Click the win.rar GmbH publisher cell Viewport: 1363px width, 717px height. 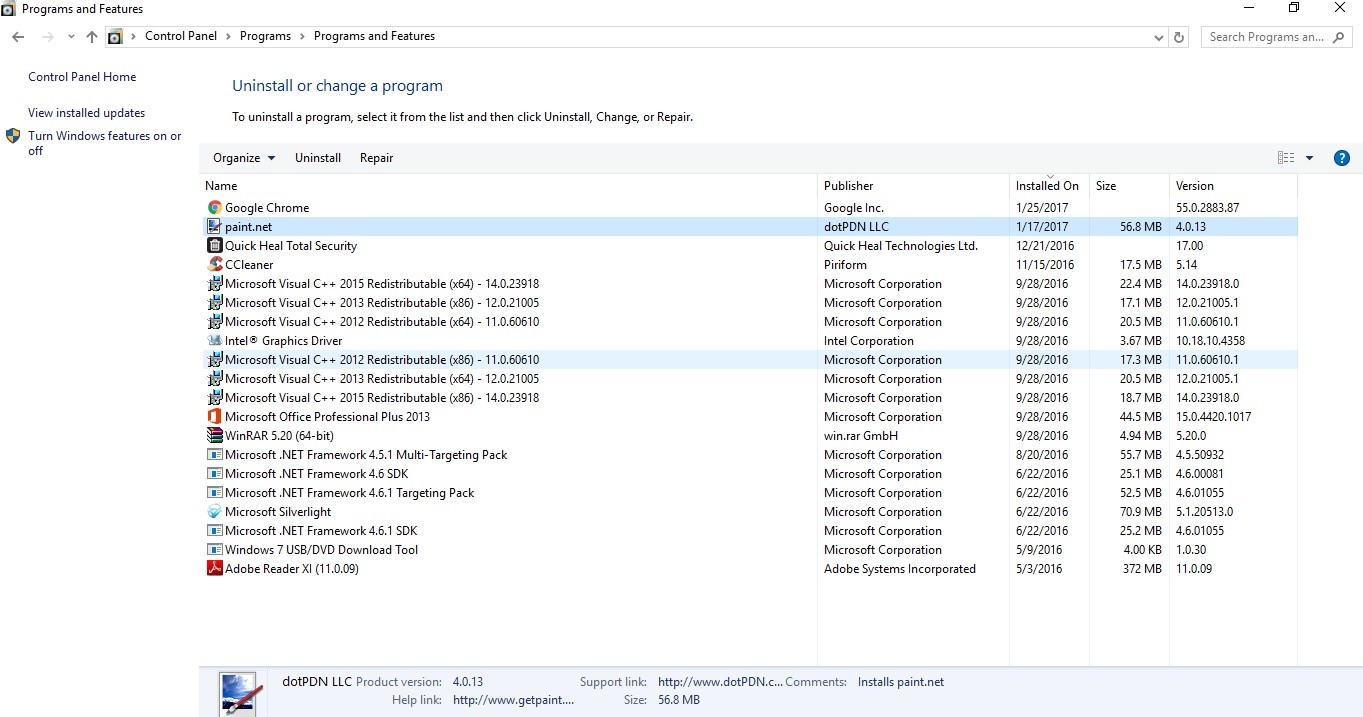(861, 436)
